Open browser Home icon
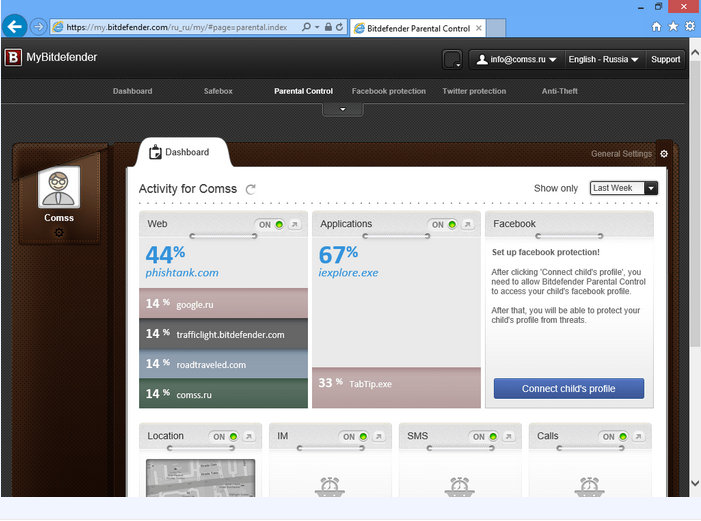 tap(656, 27)
